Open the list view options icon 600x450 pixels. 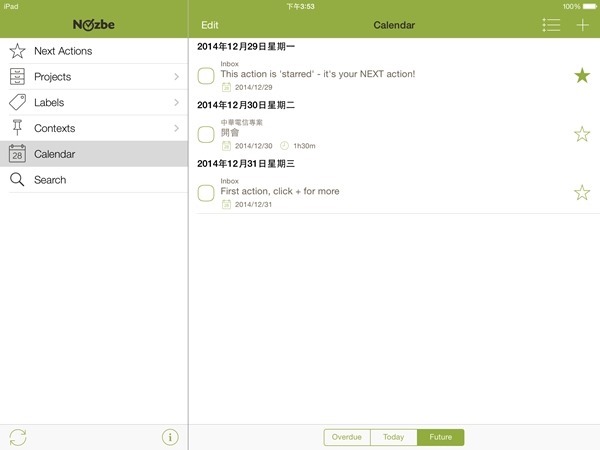tap(551, 25)
